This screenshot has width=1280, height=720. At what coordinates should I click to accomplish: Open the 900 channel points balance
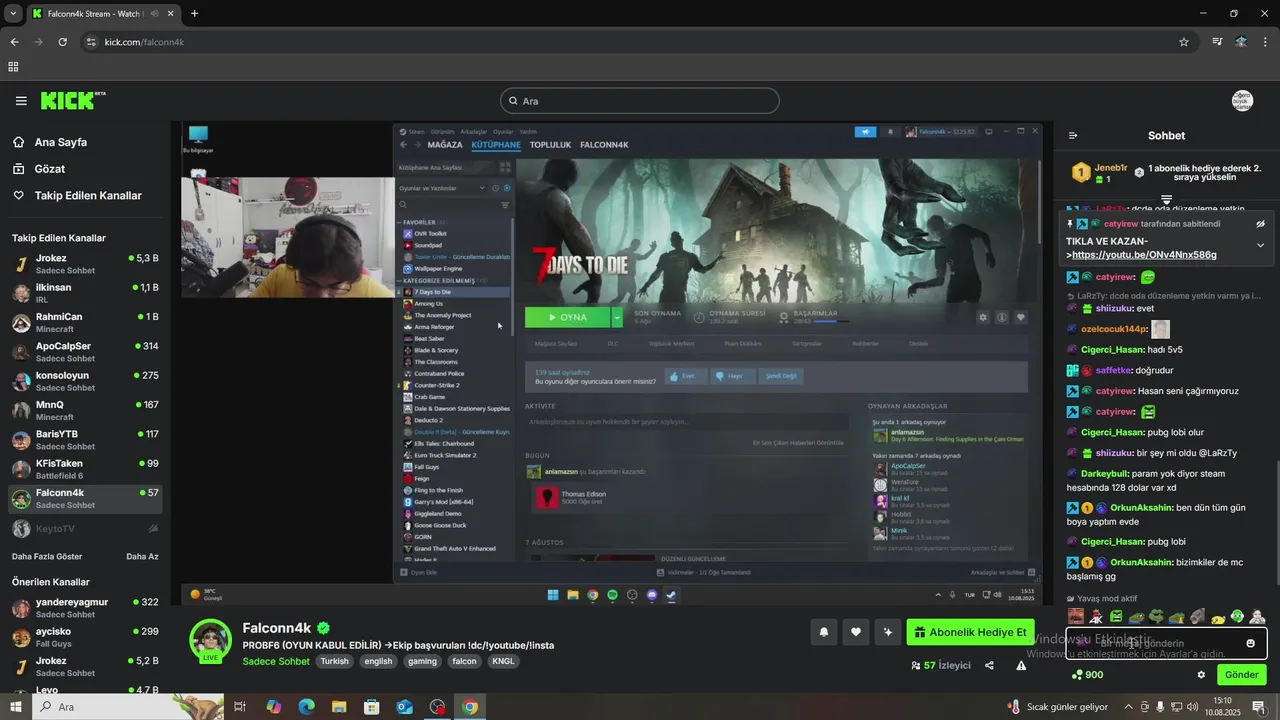1088,675
